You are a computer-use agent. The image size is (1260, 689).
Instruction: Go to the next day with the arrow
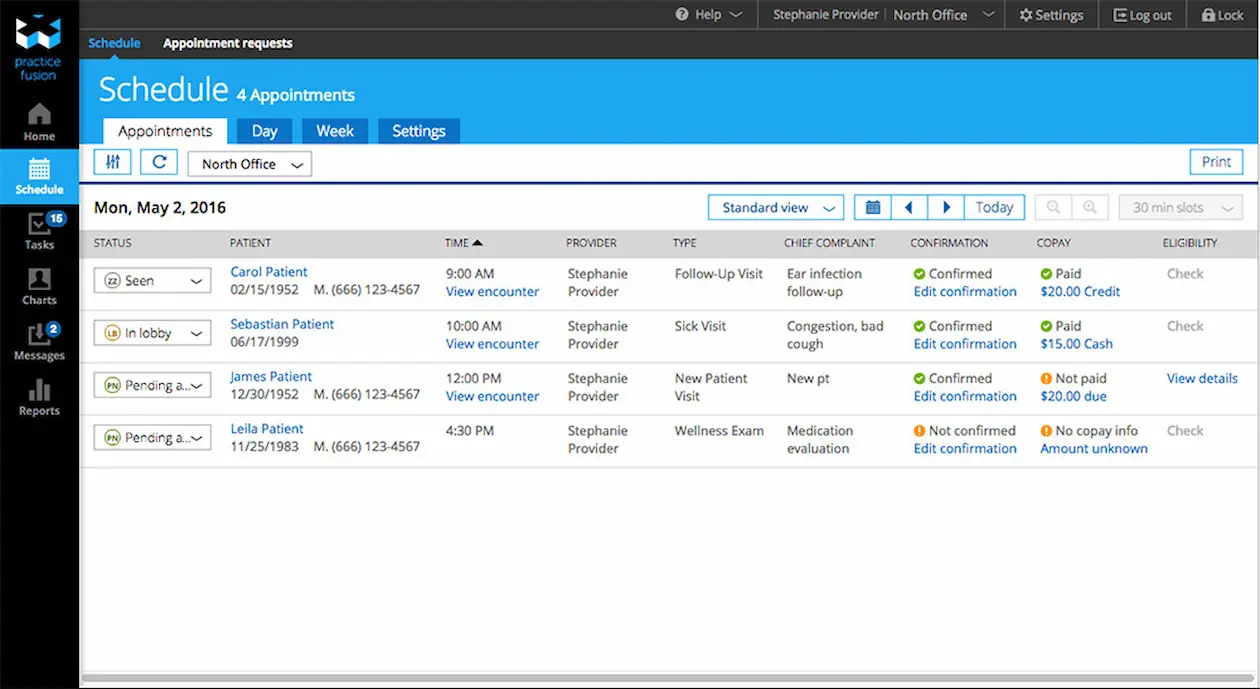click(x=946, y=207)
